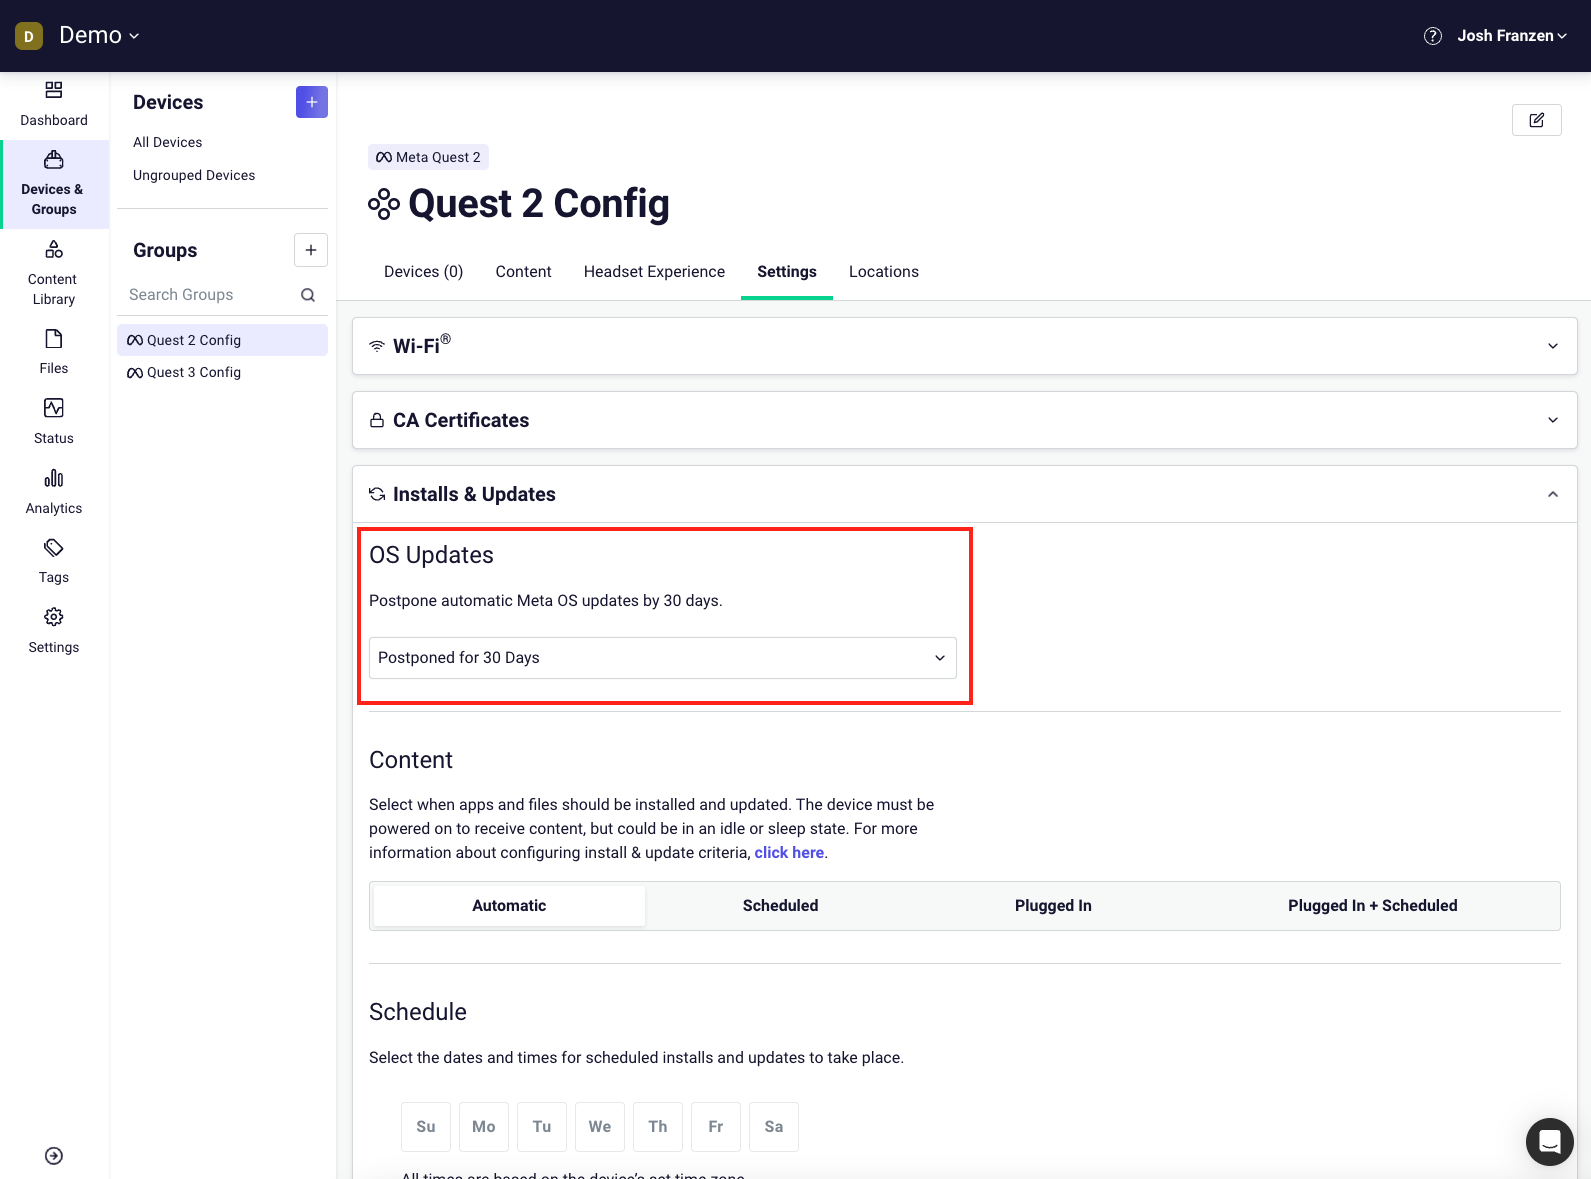The width and height of the screenshot is (1591, 1179).
Task: Switch to the Settings tab
Action: (787, 272)
